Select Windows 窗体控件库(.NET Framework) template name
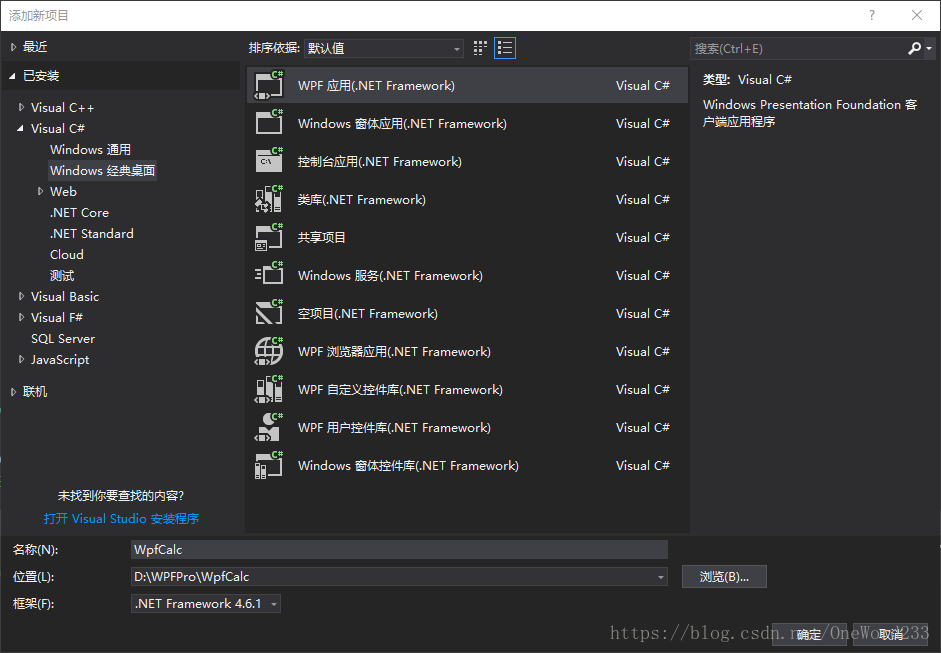 click(x=408, y=465)
